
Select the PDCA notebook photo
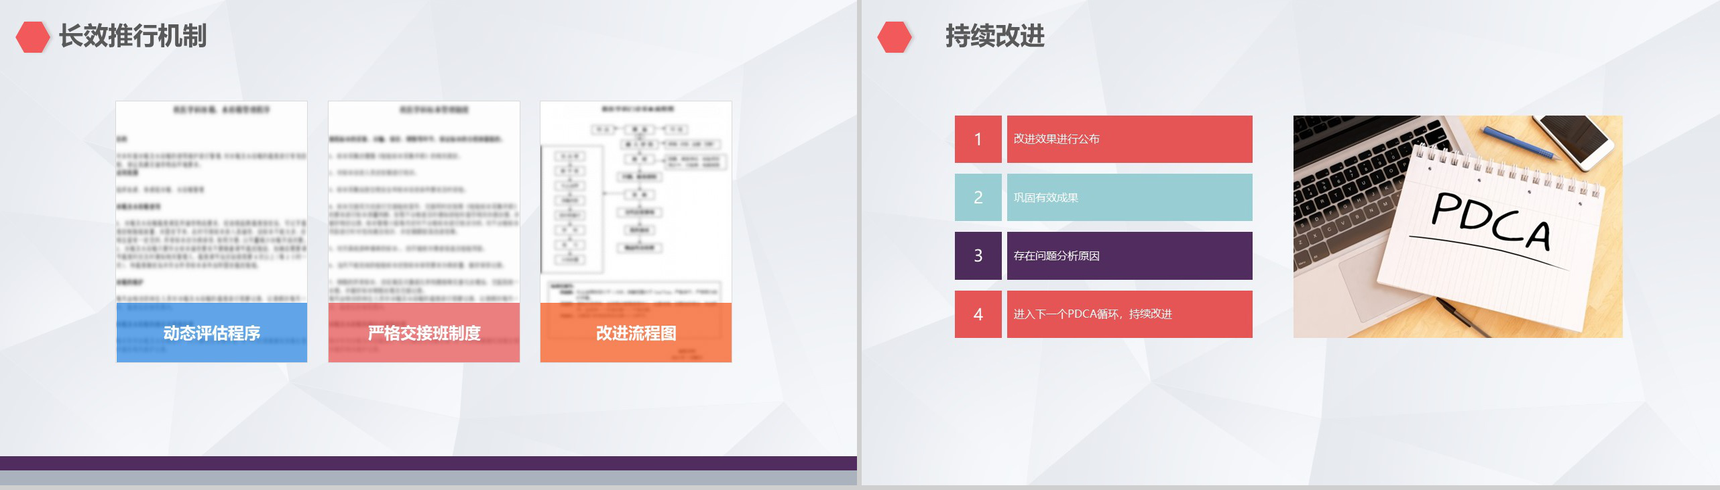tap(1458, 227)
